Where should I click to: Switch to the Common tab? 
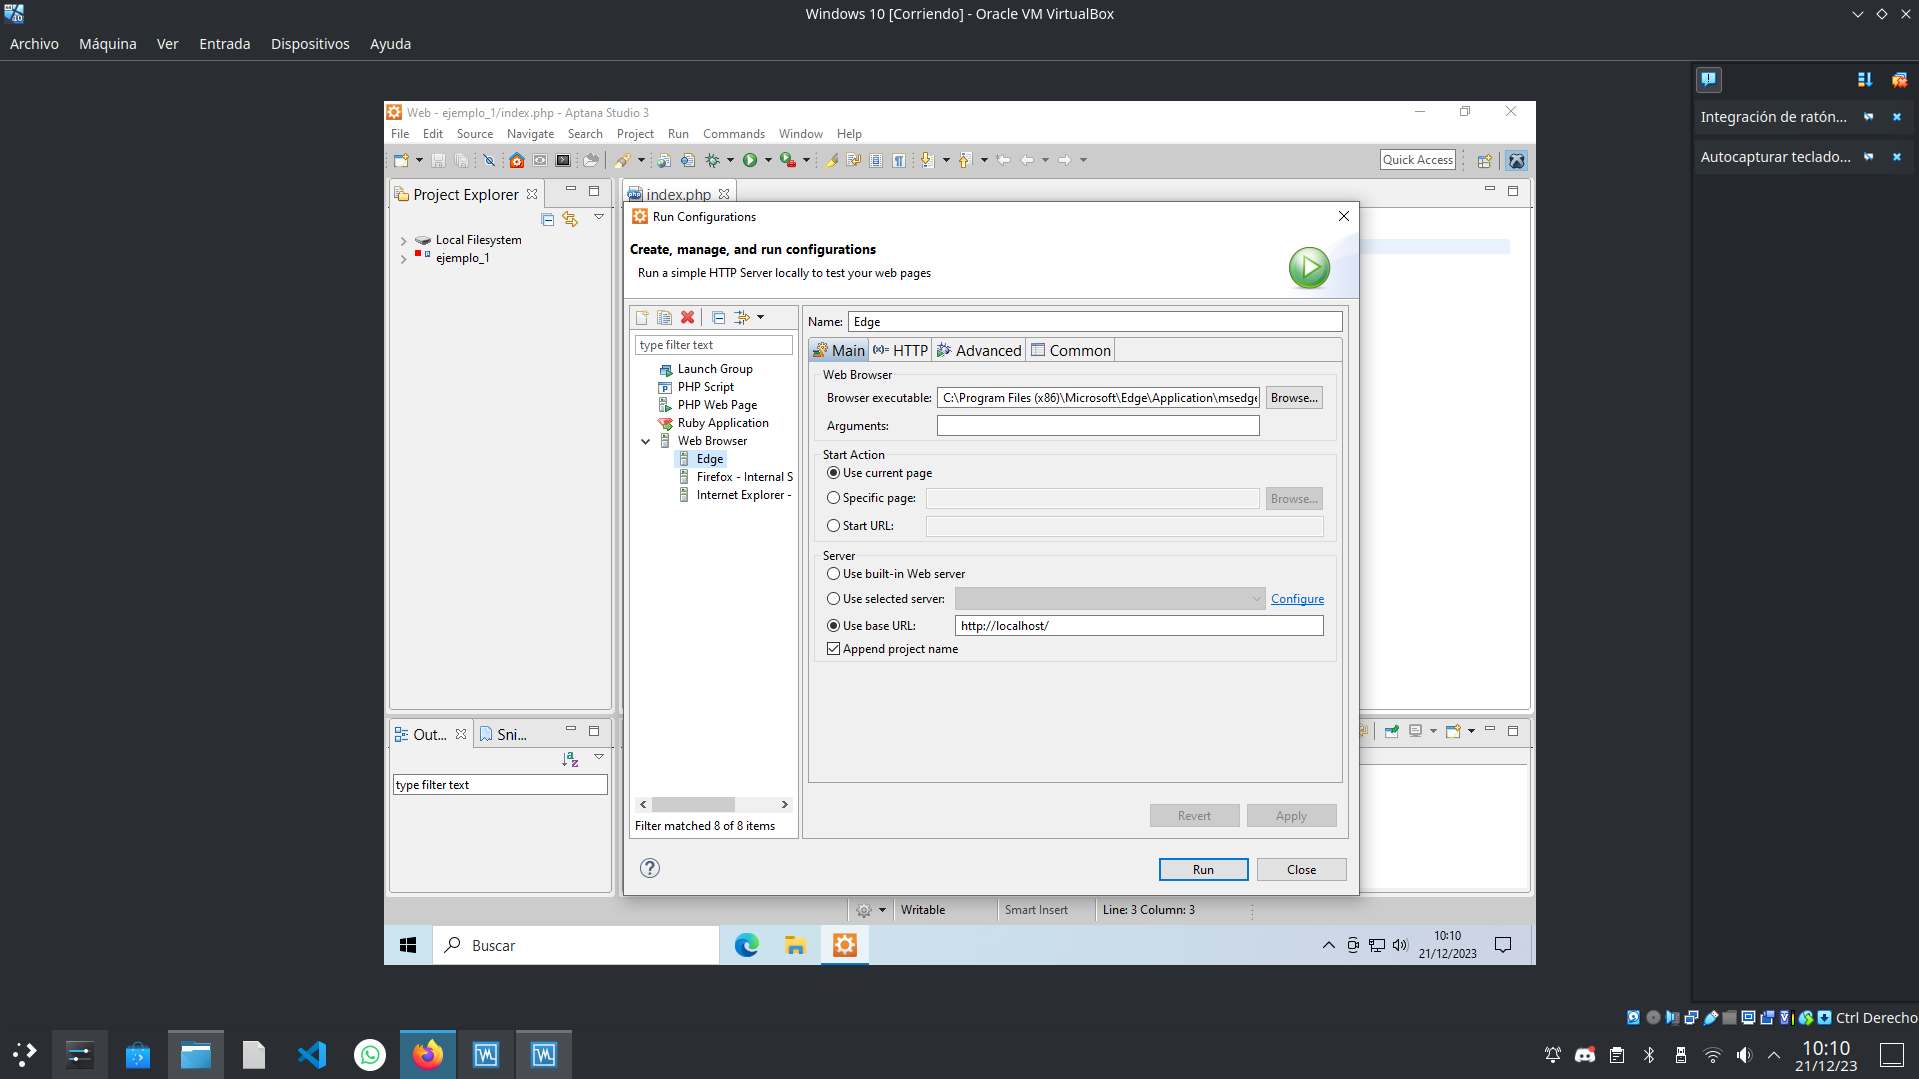(1070, 350)
